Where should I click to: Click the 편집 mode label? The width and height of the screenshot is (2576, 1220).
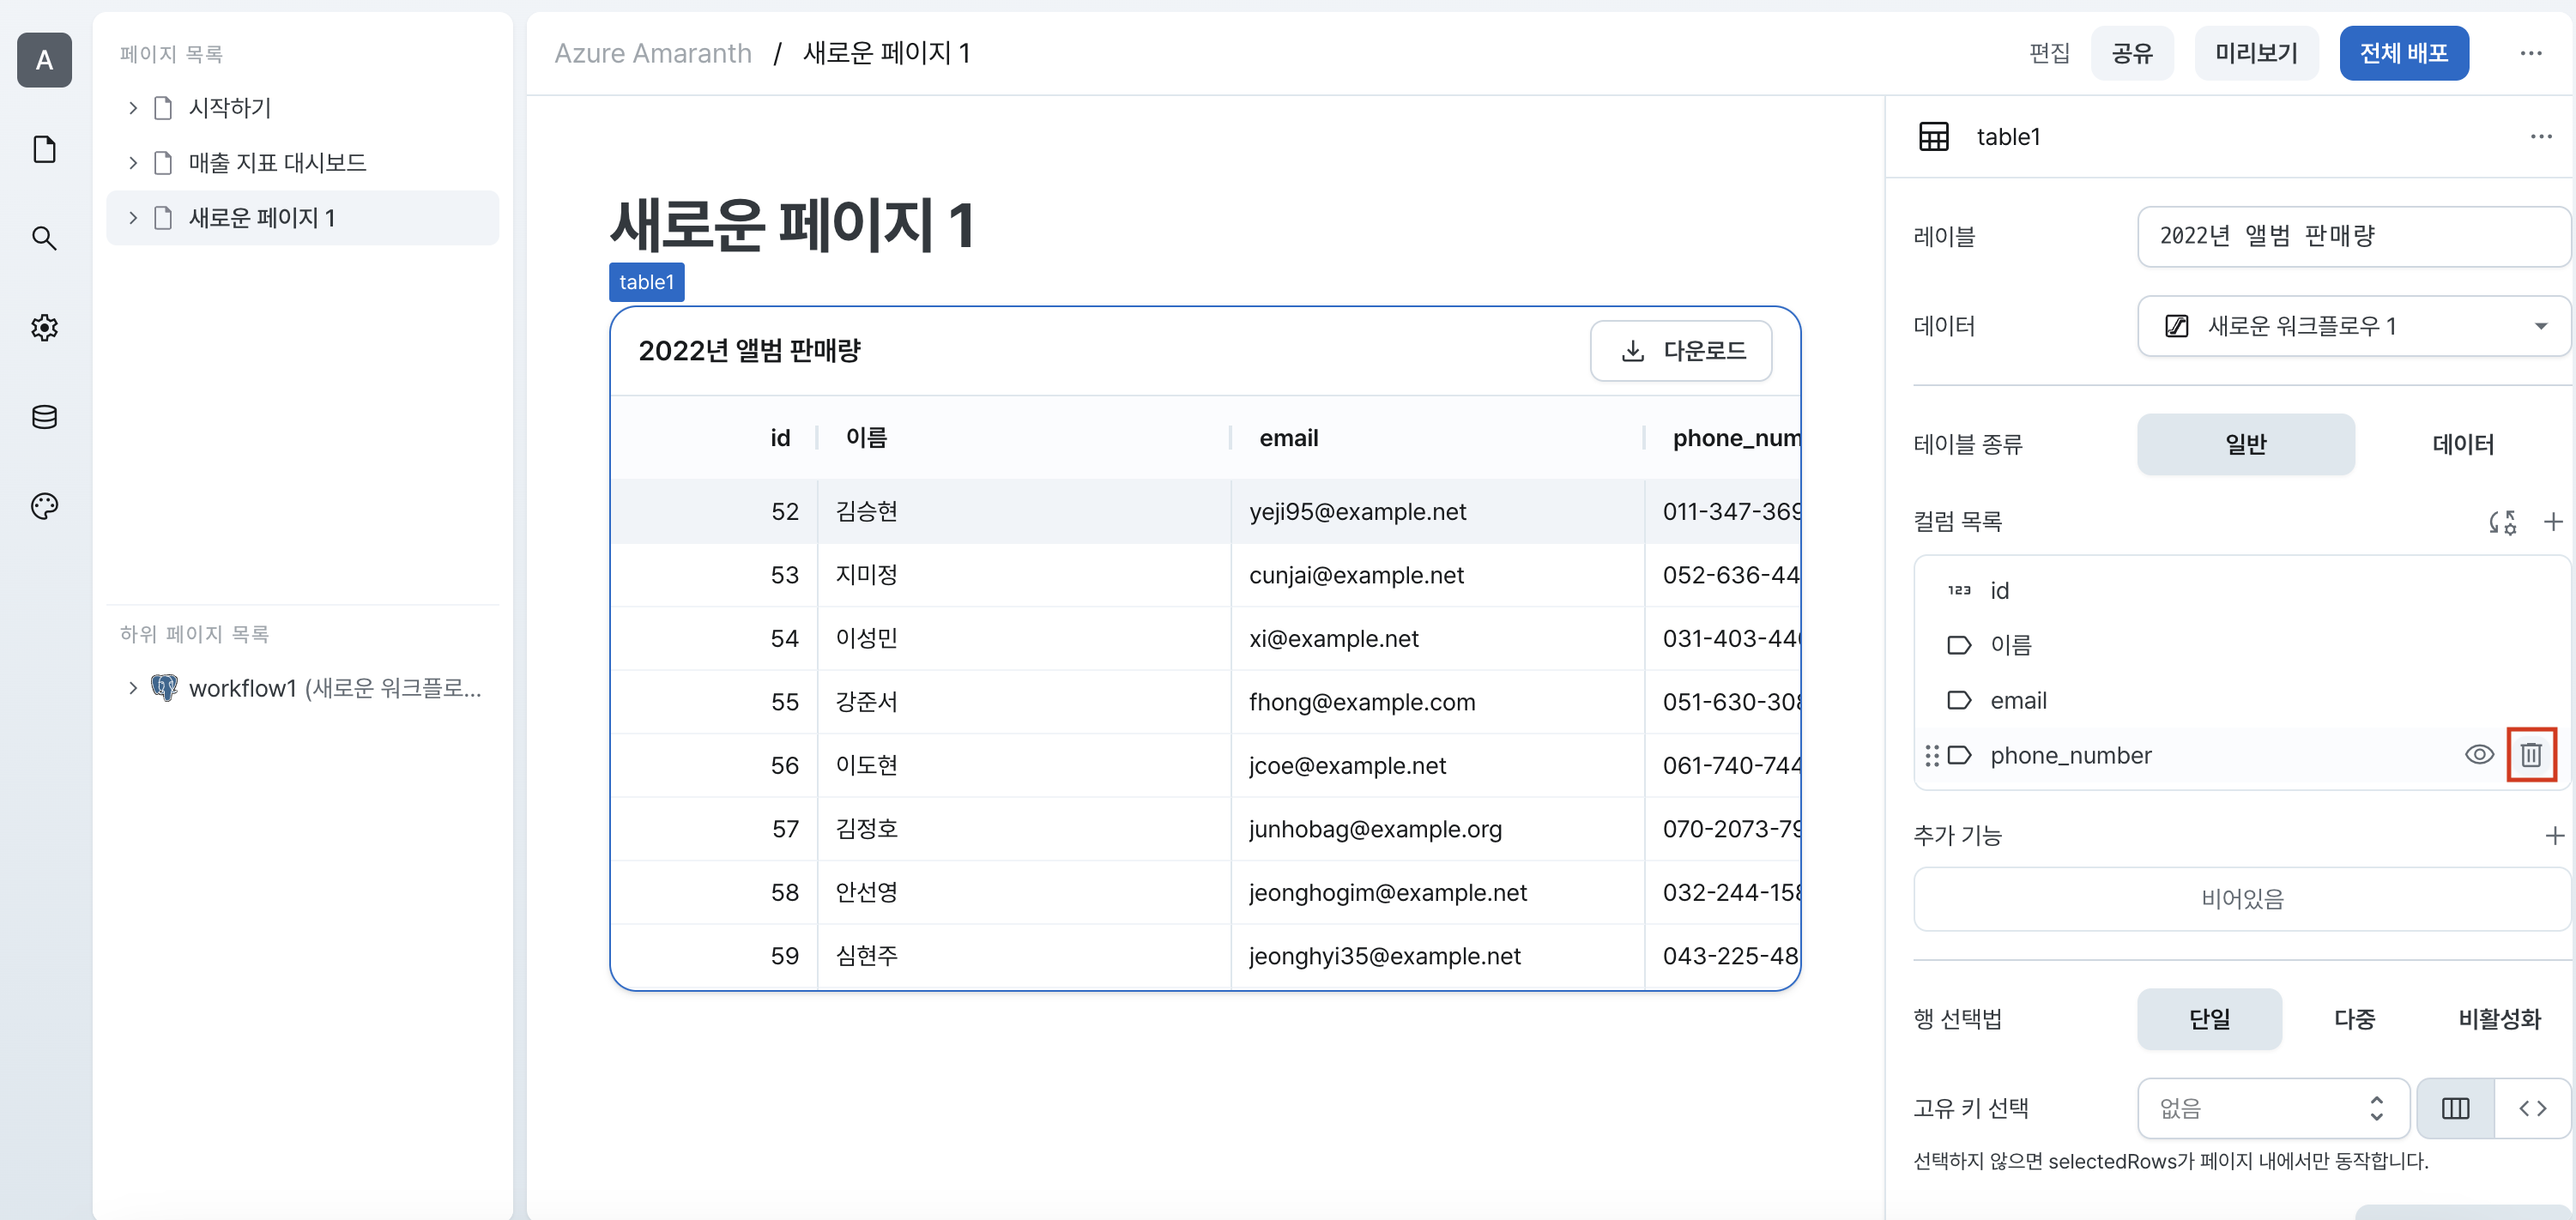pyautogui.click(x=2049, y=53)
